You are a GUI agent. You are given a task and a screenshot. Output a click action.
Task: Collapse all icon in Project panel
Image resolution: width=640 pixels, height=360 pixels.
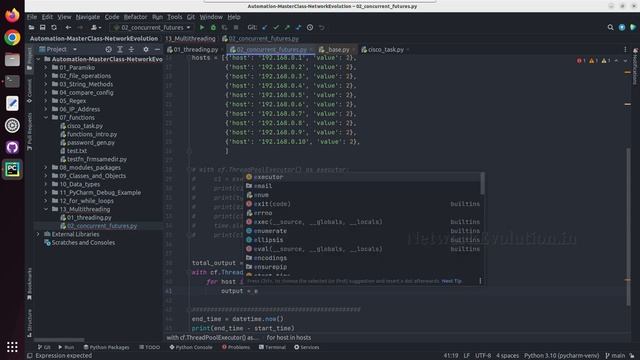point(131,49)
